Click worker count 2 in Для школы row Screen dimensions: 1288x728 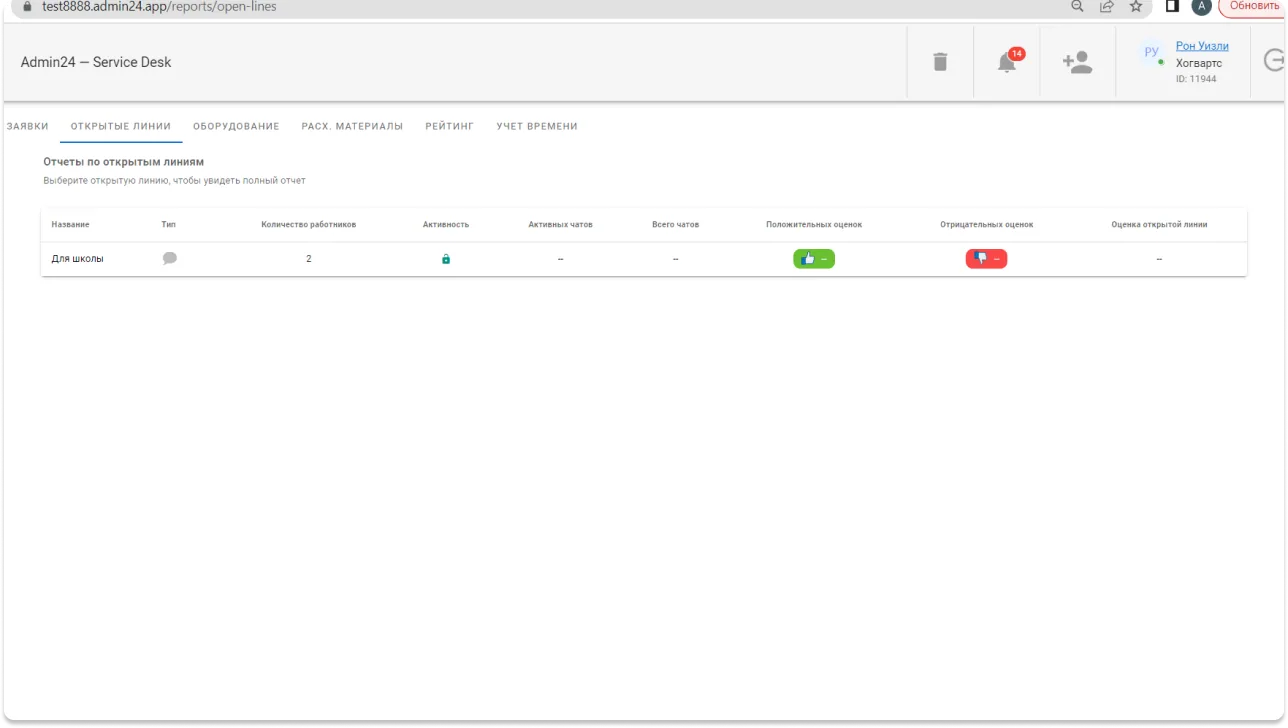point(308,259)
